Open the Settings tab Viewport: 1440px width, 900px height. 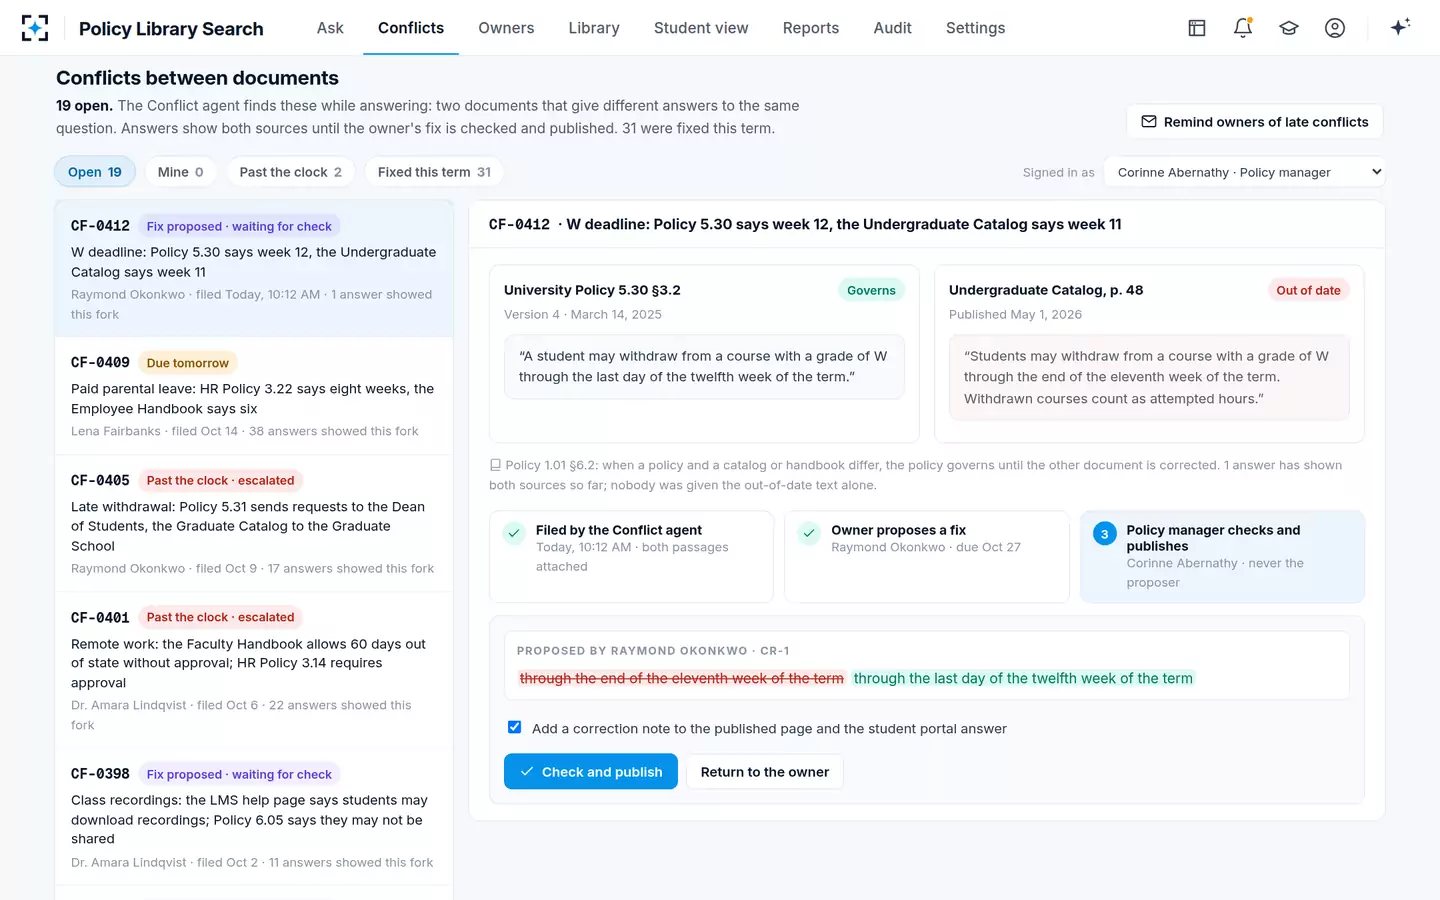(x=975, y=28)
